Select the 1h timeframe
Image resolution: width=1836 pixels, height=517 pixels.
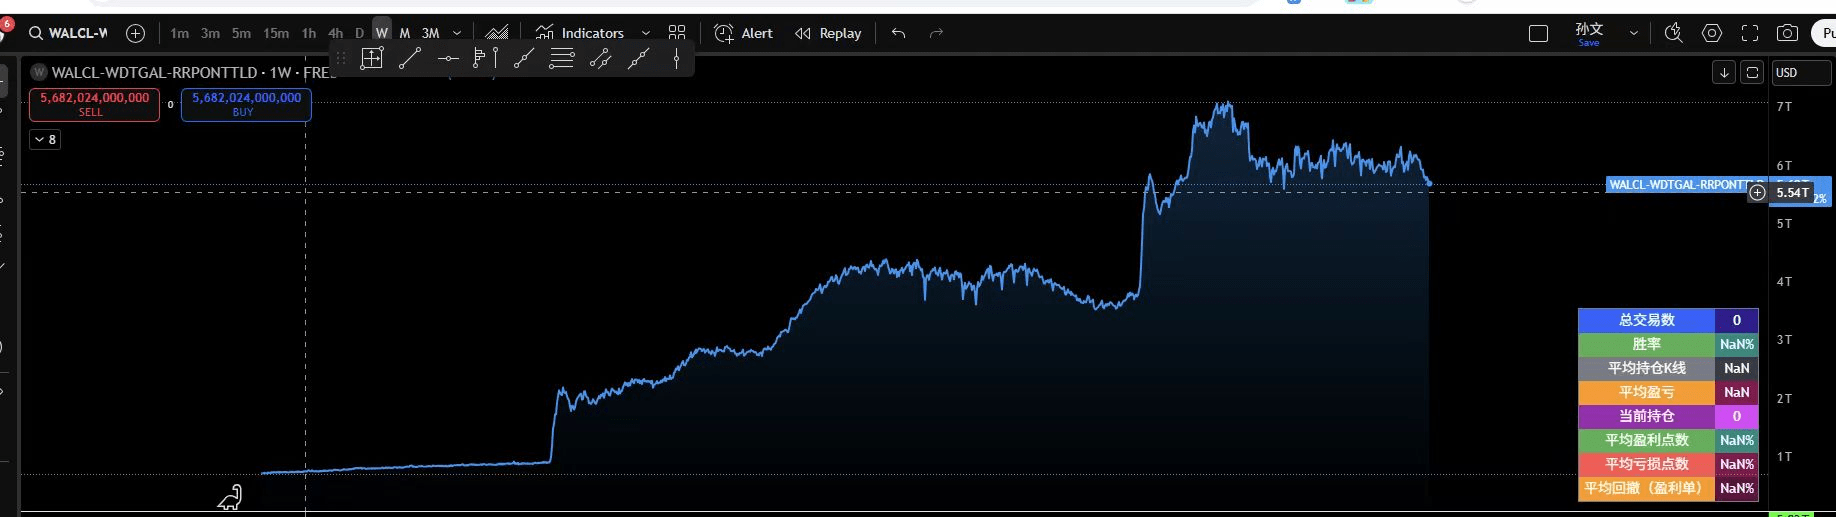click(309, 33)
